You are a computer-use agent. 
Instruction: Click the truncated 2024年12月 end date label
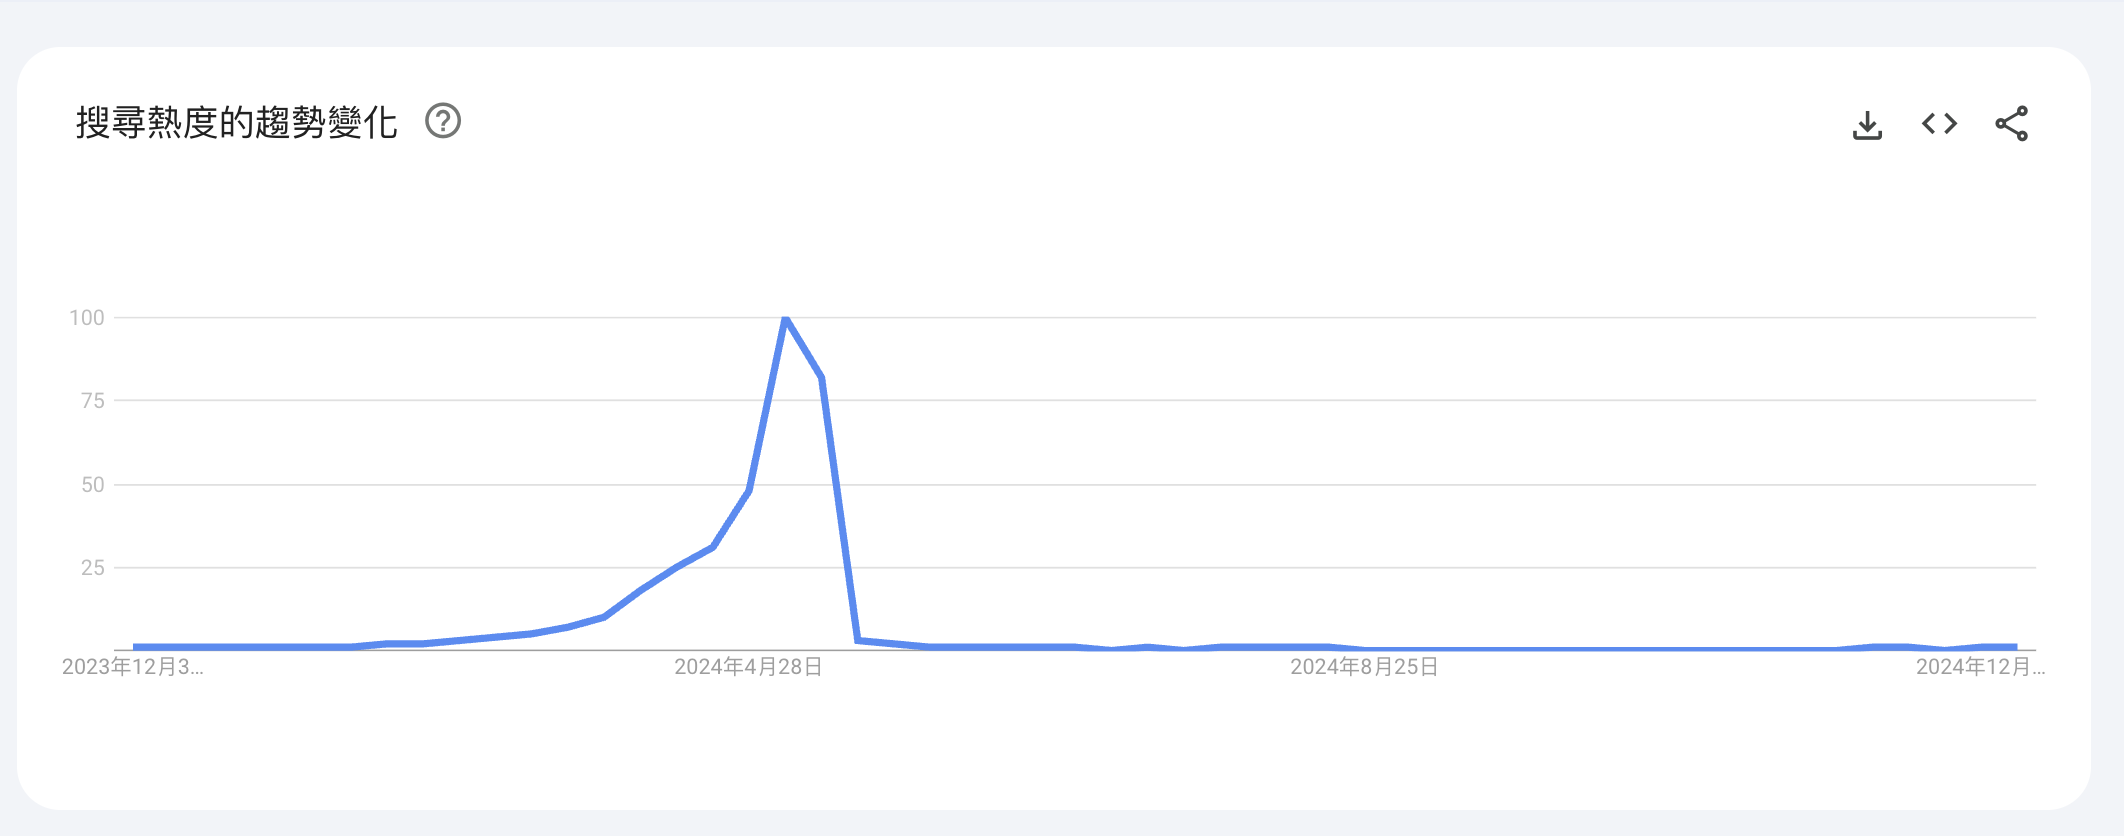tap(1980, 667)
